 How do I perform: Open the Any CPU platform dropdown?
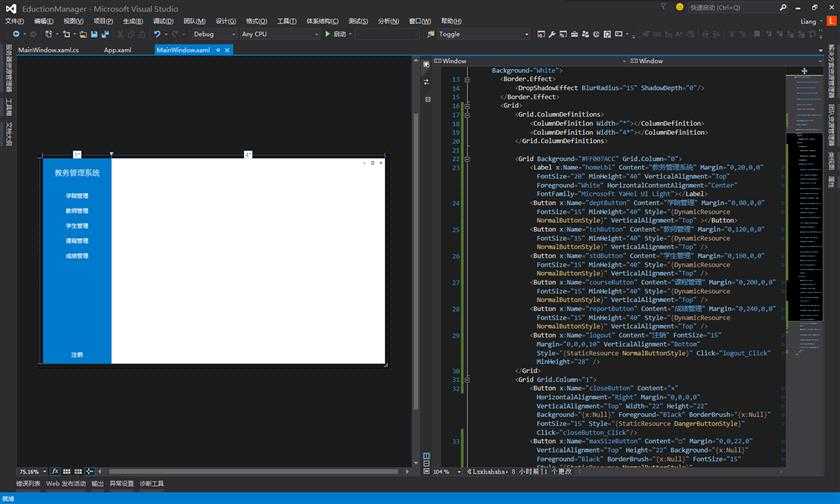click(x=279, y=34)
